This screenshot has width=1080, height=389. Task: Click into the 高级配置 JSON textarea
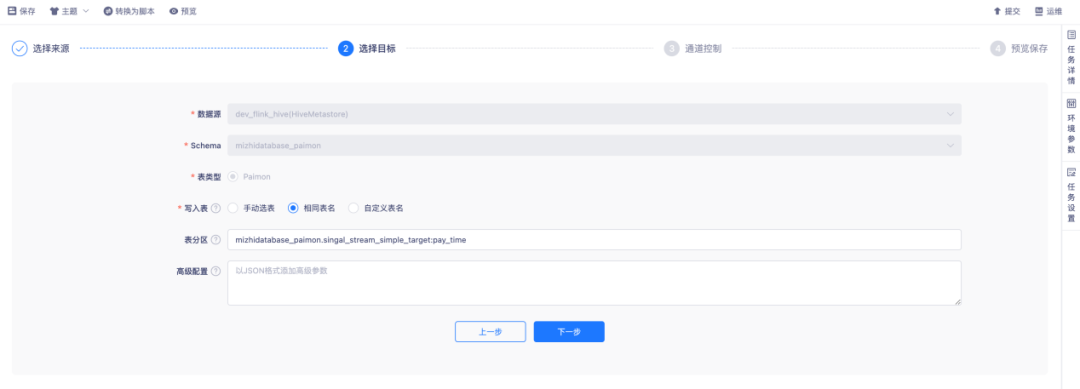(594, 283)
